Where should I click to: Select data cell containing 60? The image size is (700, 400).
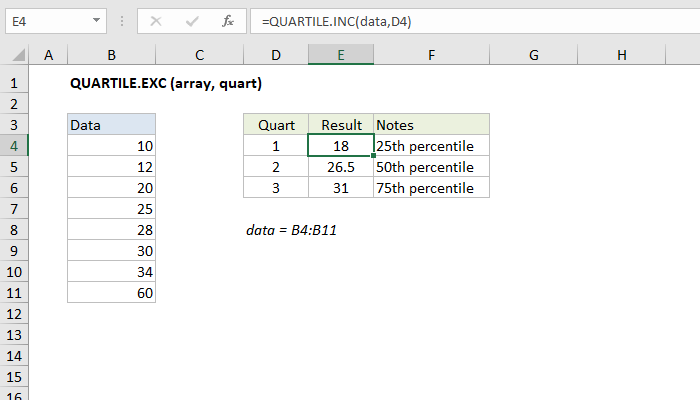click(112, 293)
